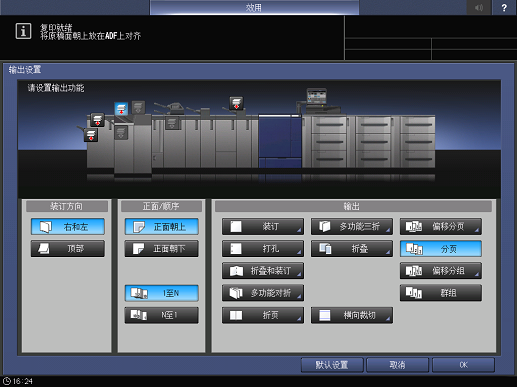Screen dimensions: 517x387
Task: Select the gray tray icon on the center folding unit
Action: pyautogui.click(x=172, y=123)
